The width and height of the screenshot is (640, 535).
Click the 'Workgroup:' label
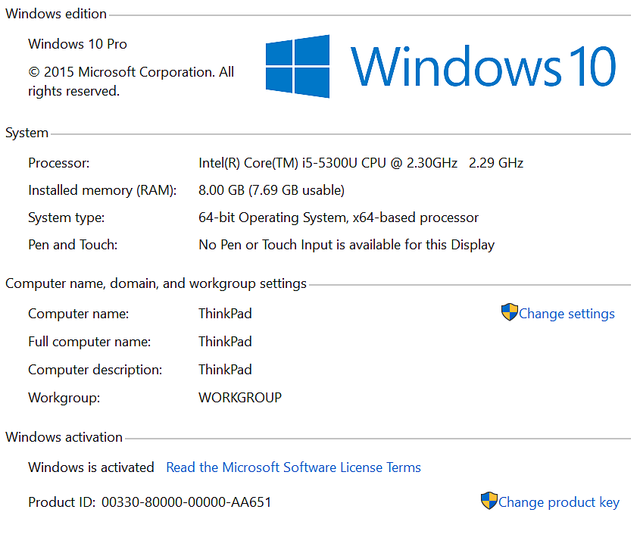point(64,397)
